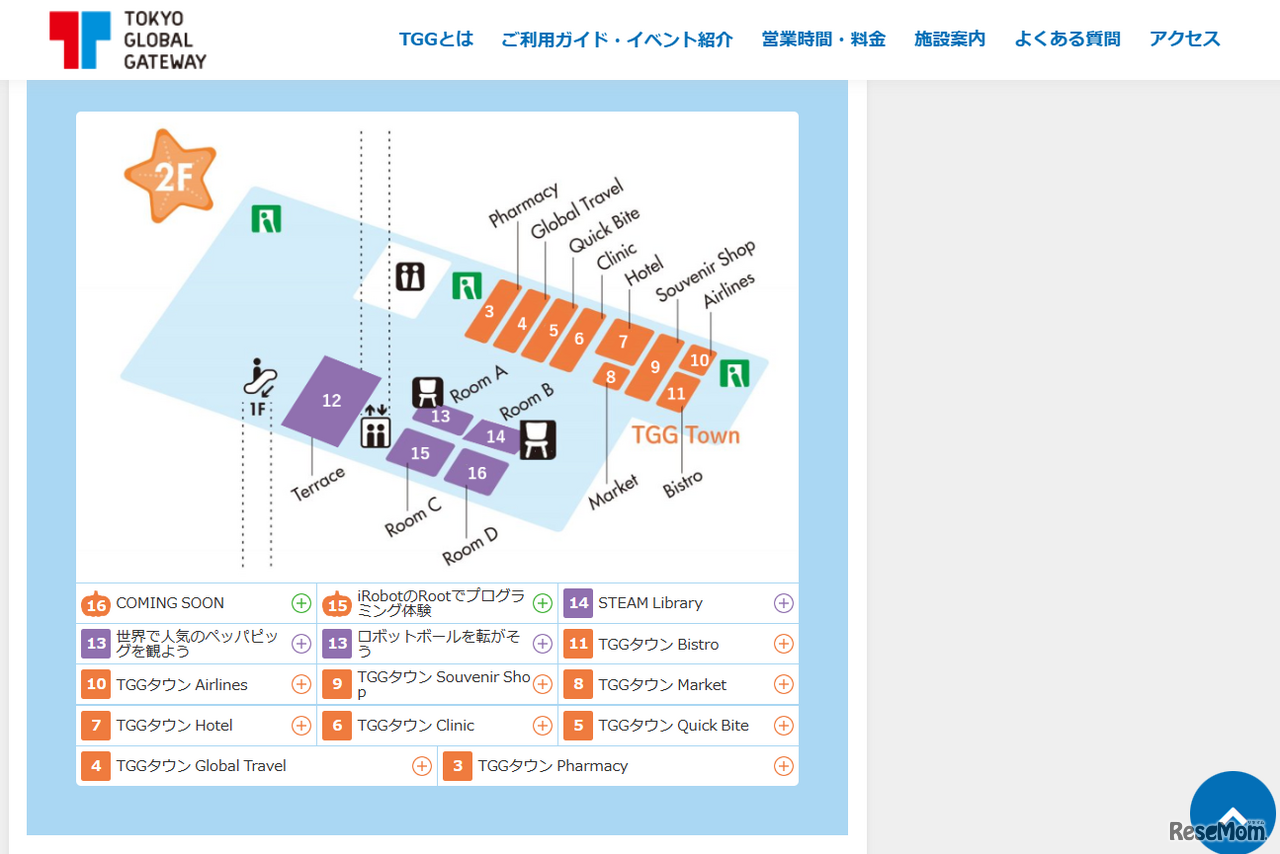This screenshot has height=854, width=1280.
Task: Click the chair icon right of block 14
Action: click(x=538, y=439)
